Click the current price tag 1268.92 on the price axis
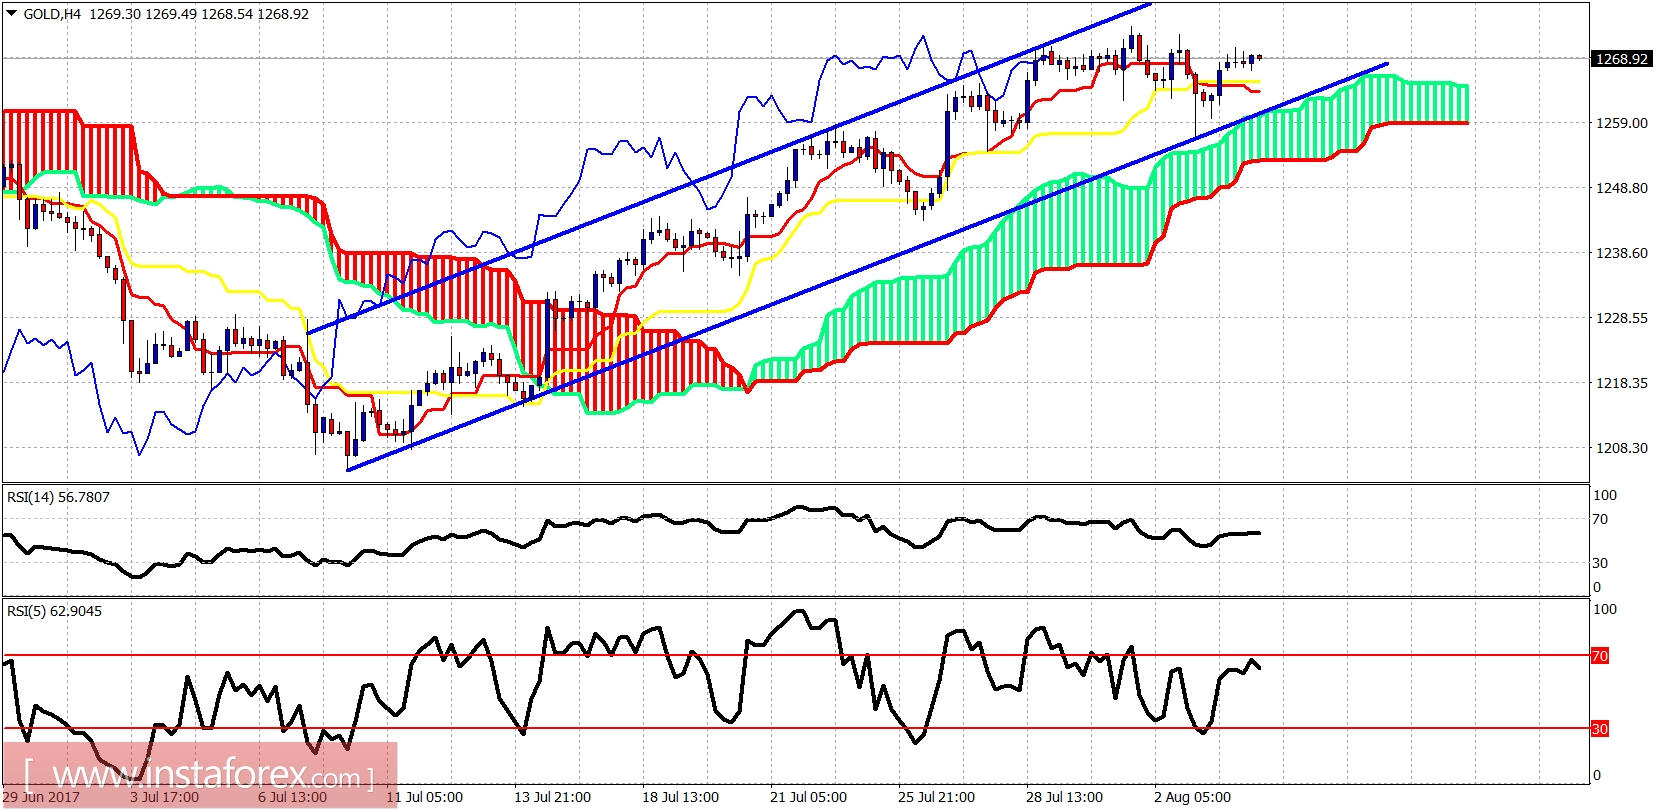Screen dimensions: 1657x811 (1621, 59)
